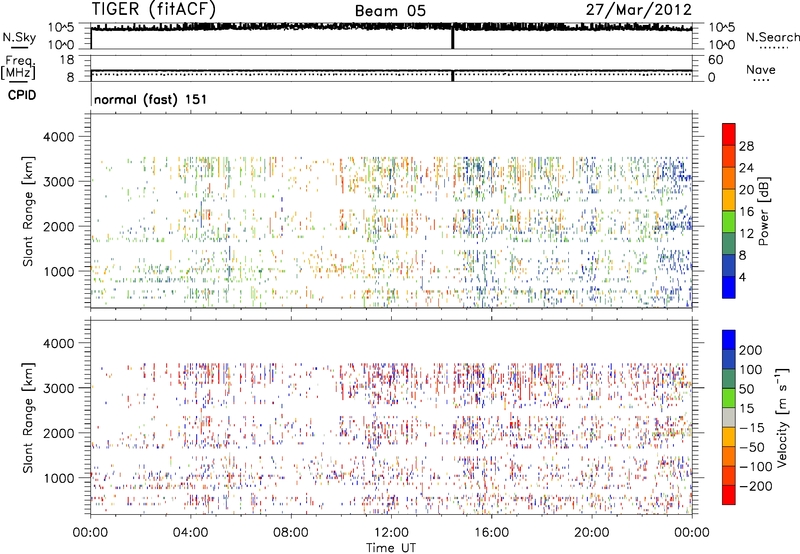Viewport: 800px width, 554px height.
Task: Click the -200 value on velocity colorbar
Action: pyautogui.click(x=756, y=486)
